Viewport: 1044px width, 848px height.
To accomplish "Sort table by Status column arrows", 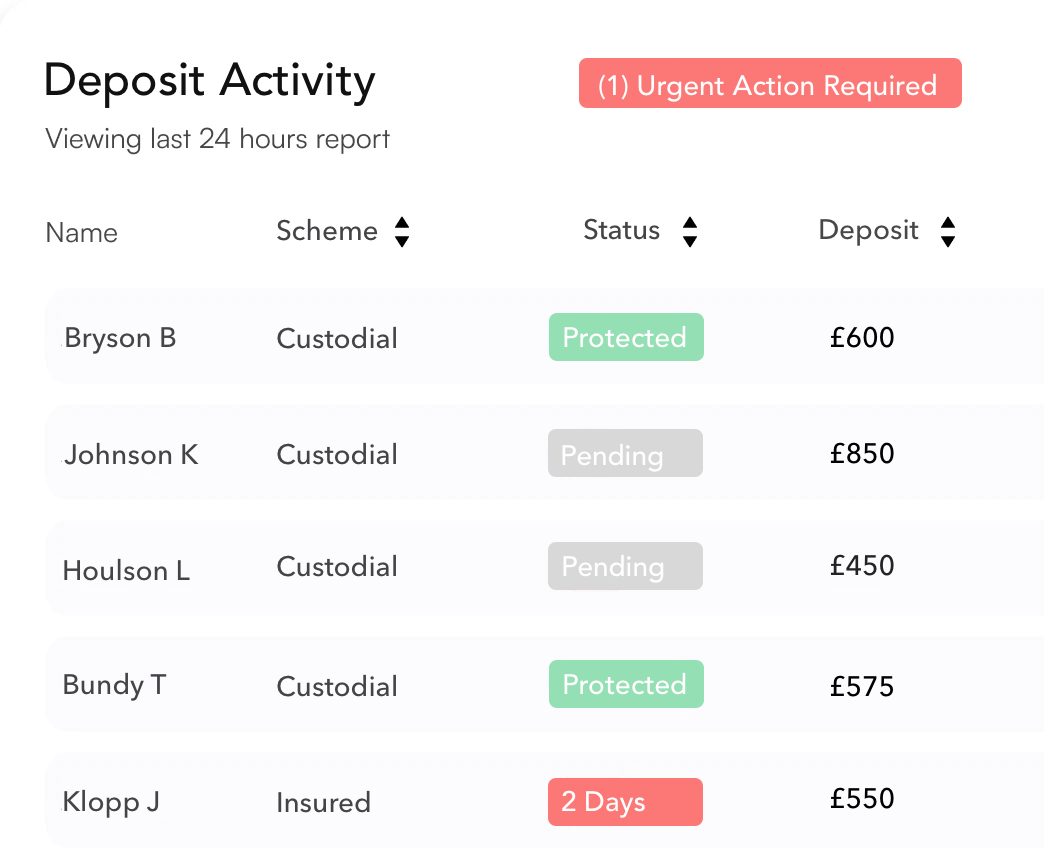I will click(690, 232).
